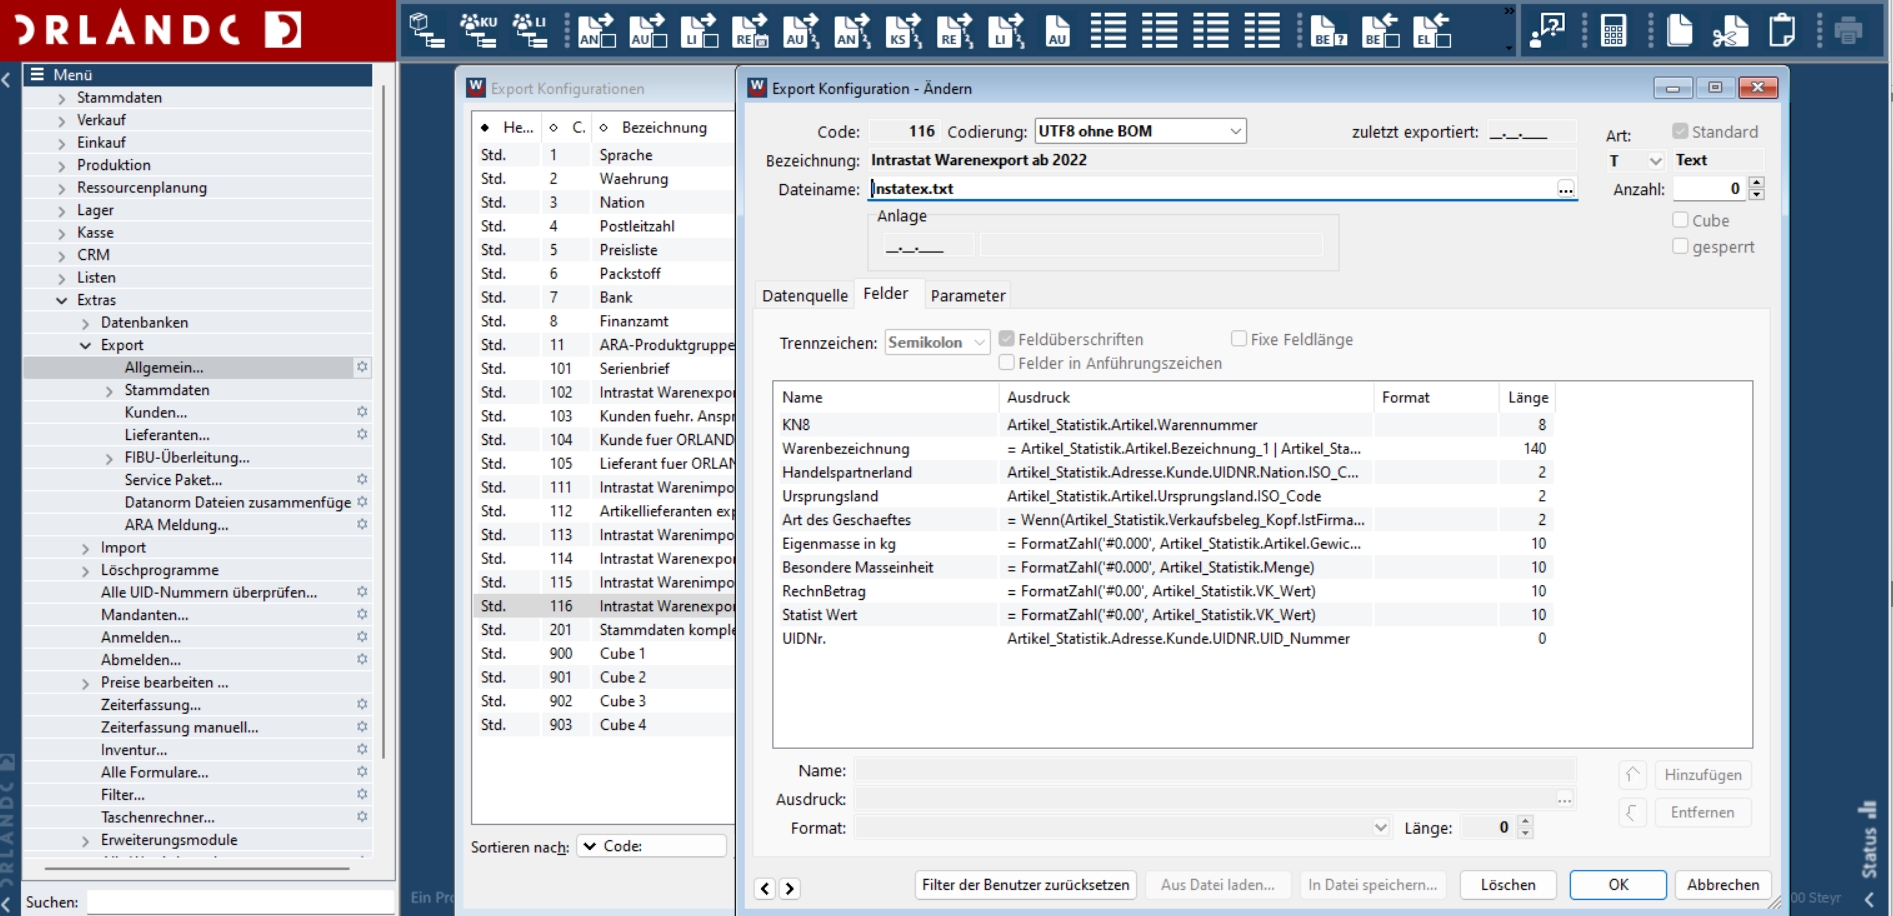Click the gear icon beside Mandanten...
This screenshot has height=916, width=1893.
click(x=362, y=615)
